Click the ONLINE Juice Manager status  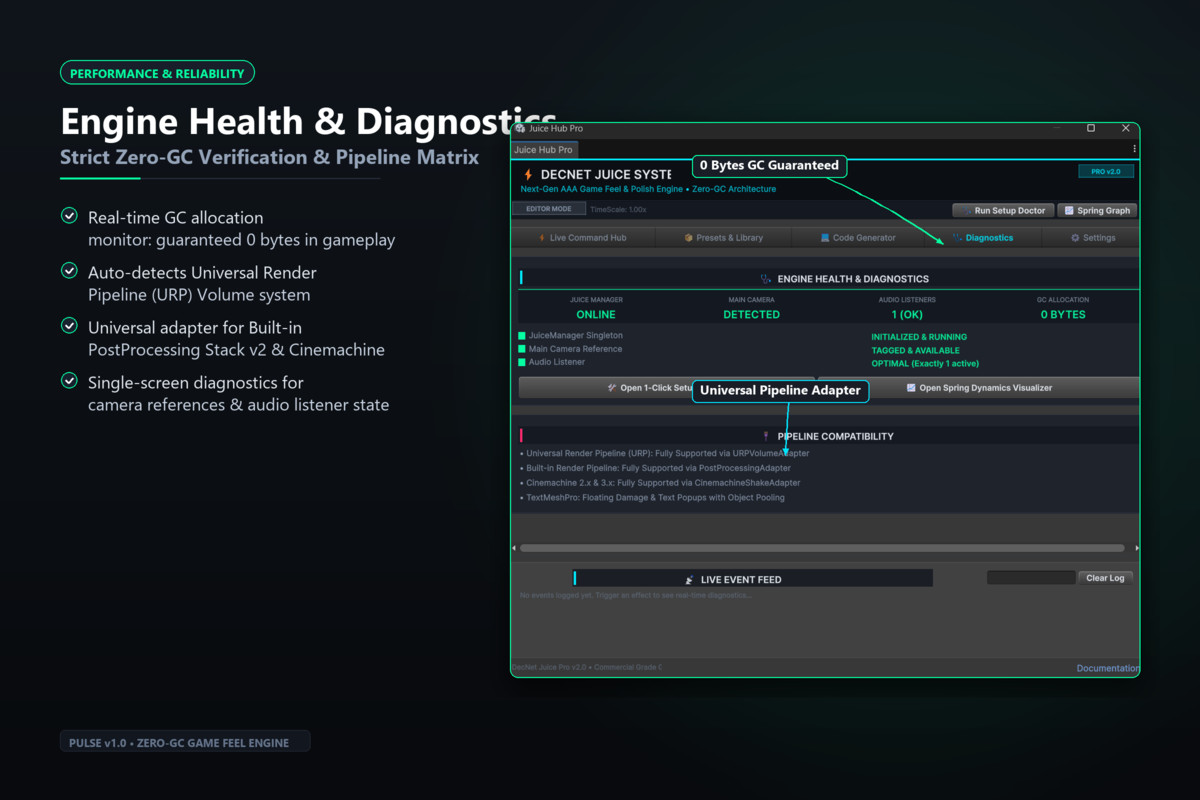[x=596, y=314]
